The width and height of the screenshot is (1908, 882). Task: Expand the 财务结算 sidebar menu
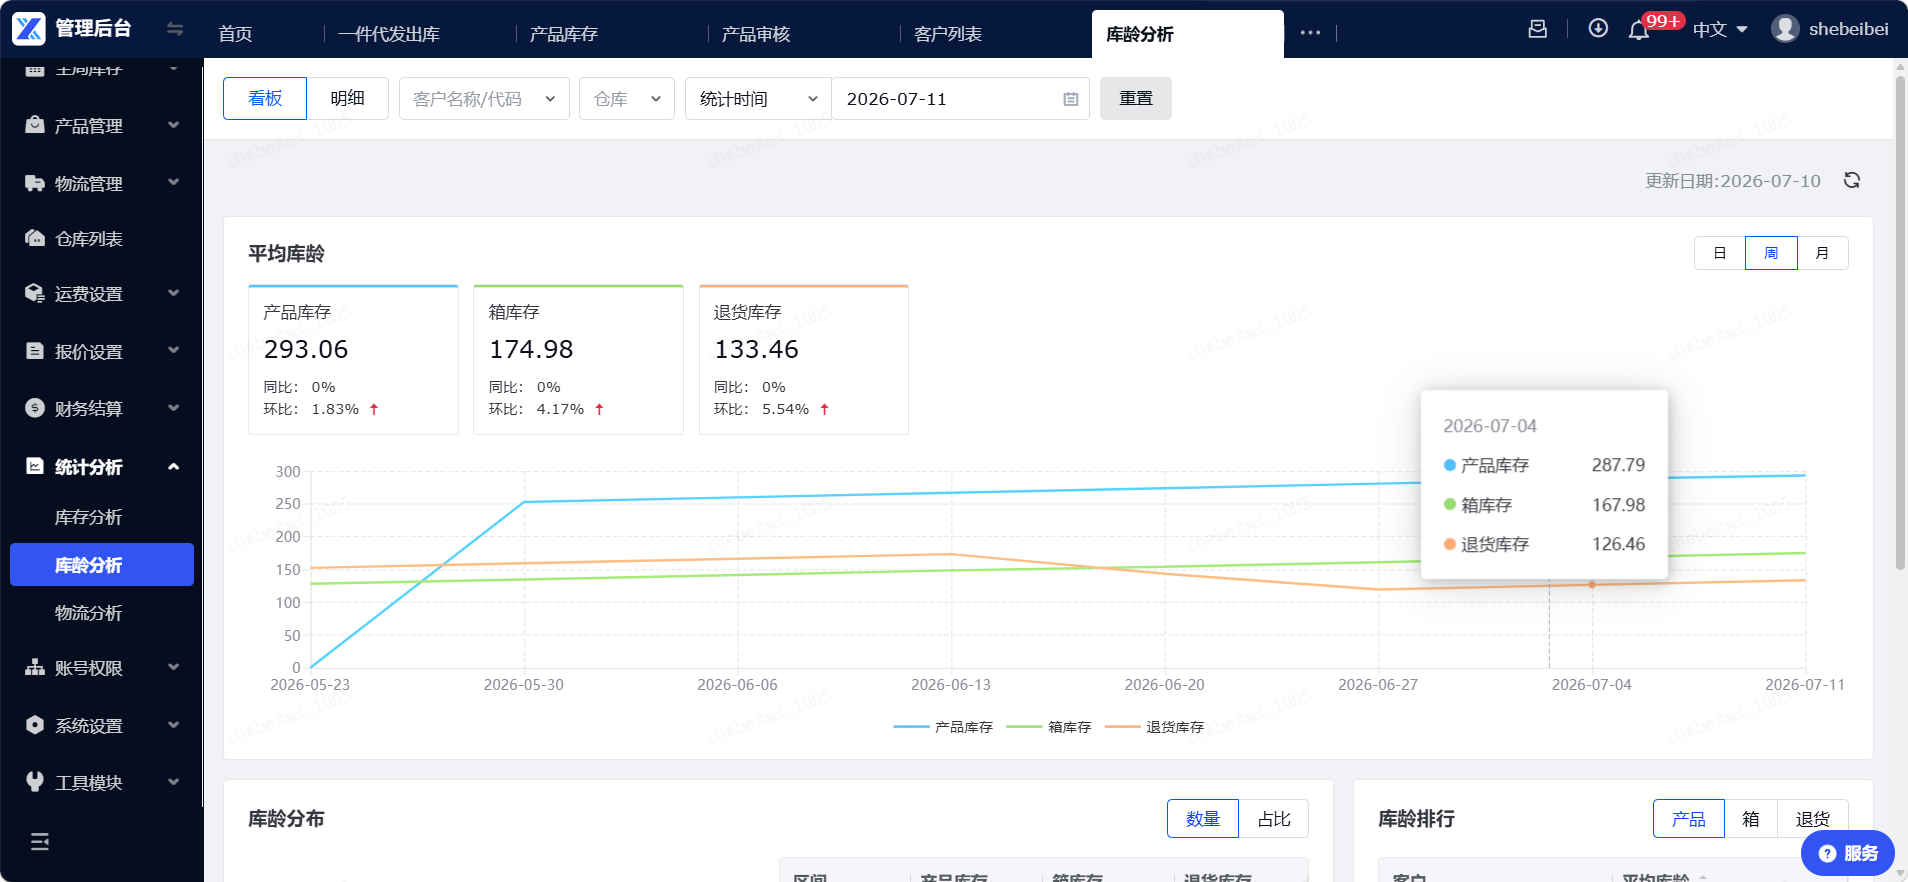click(102, 408)
